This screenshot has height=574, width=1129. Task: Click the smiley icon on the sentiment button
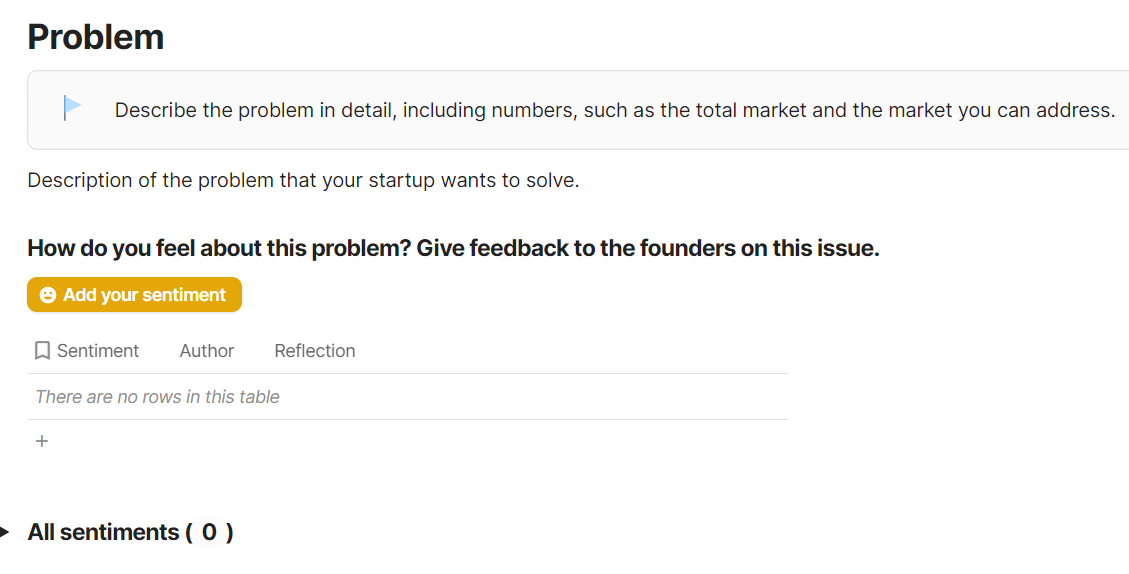pos(48,295)
